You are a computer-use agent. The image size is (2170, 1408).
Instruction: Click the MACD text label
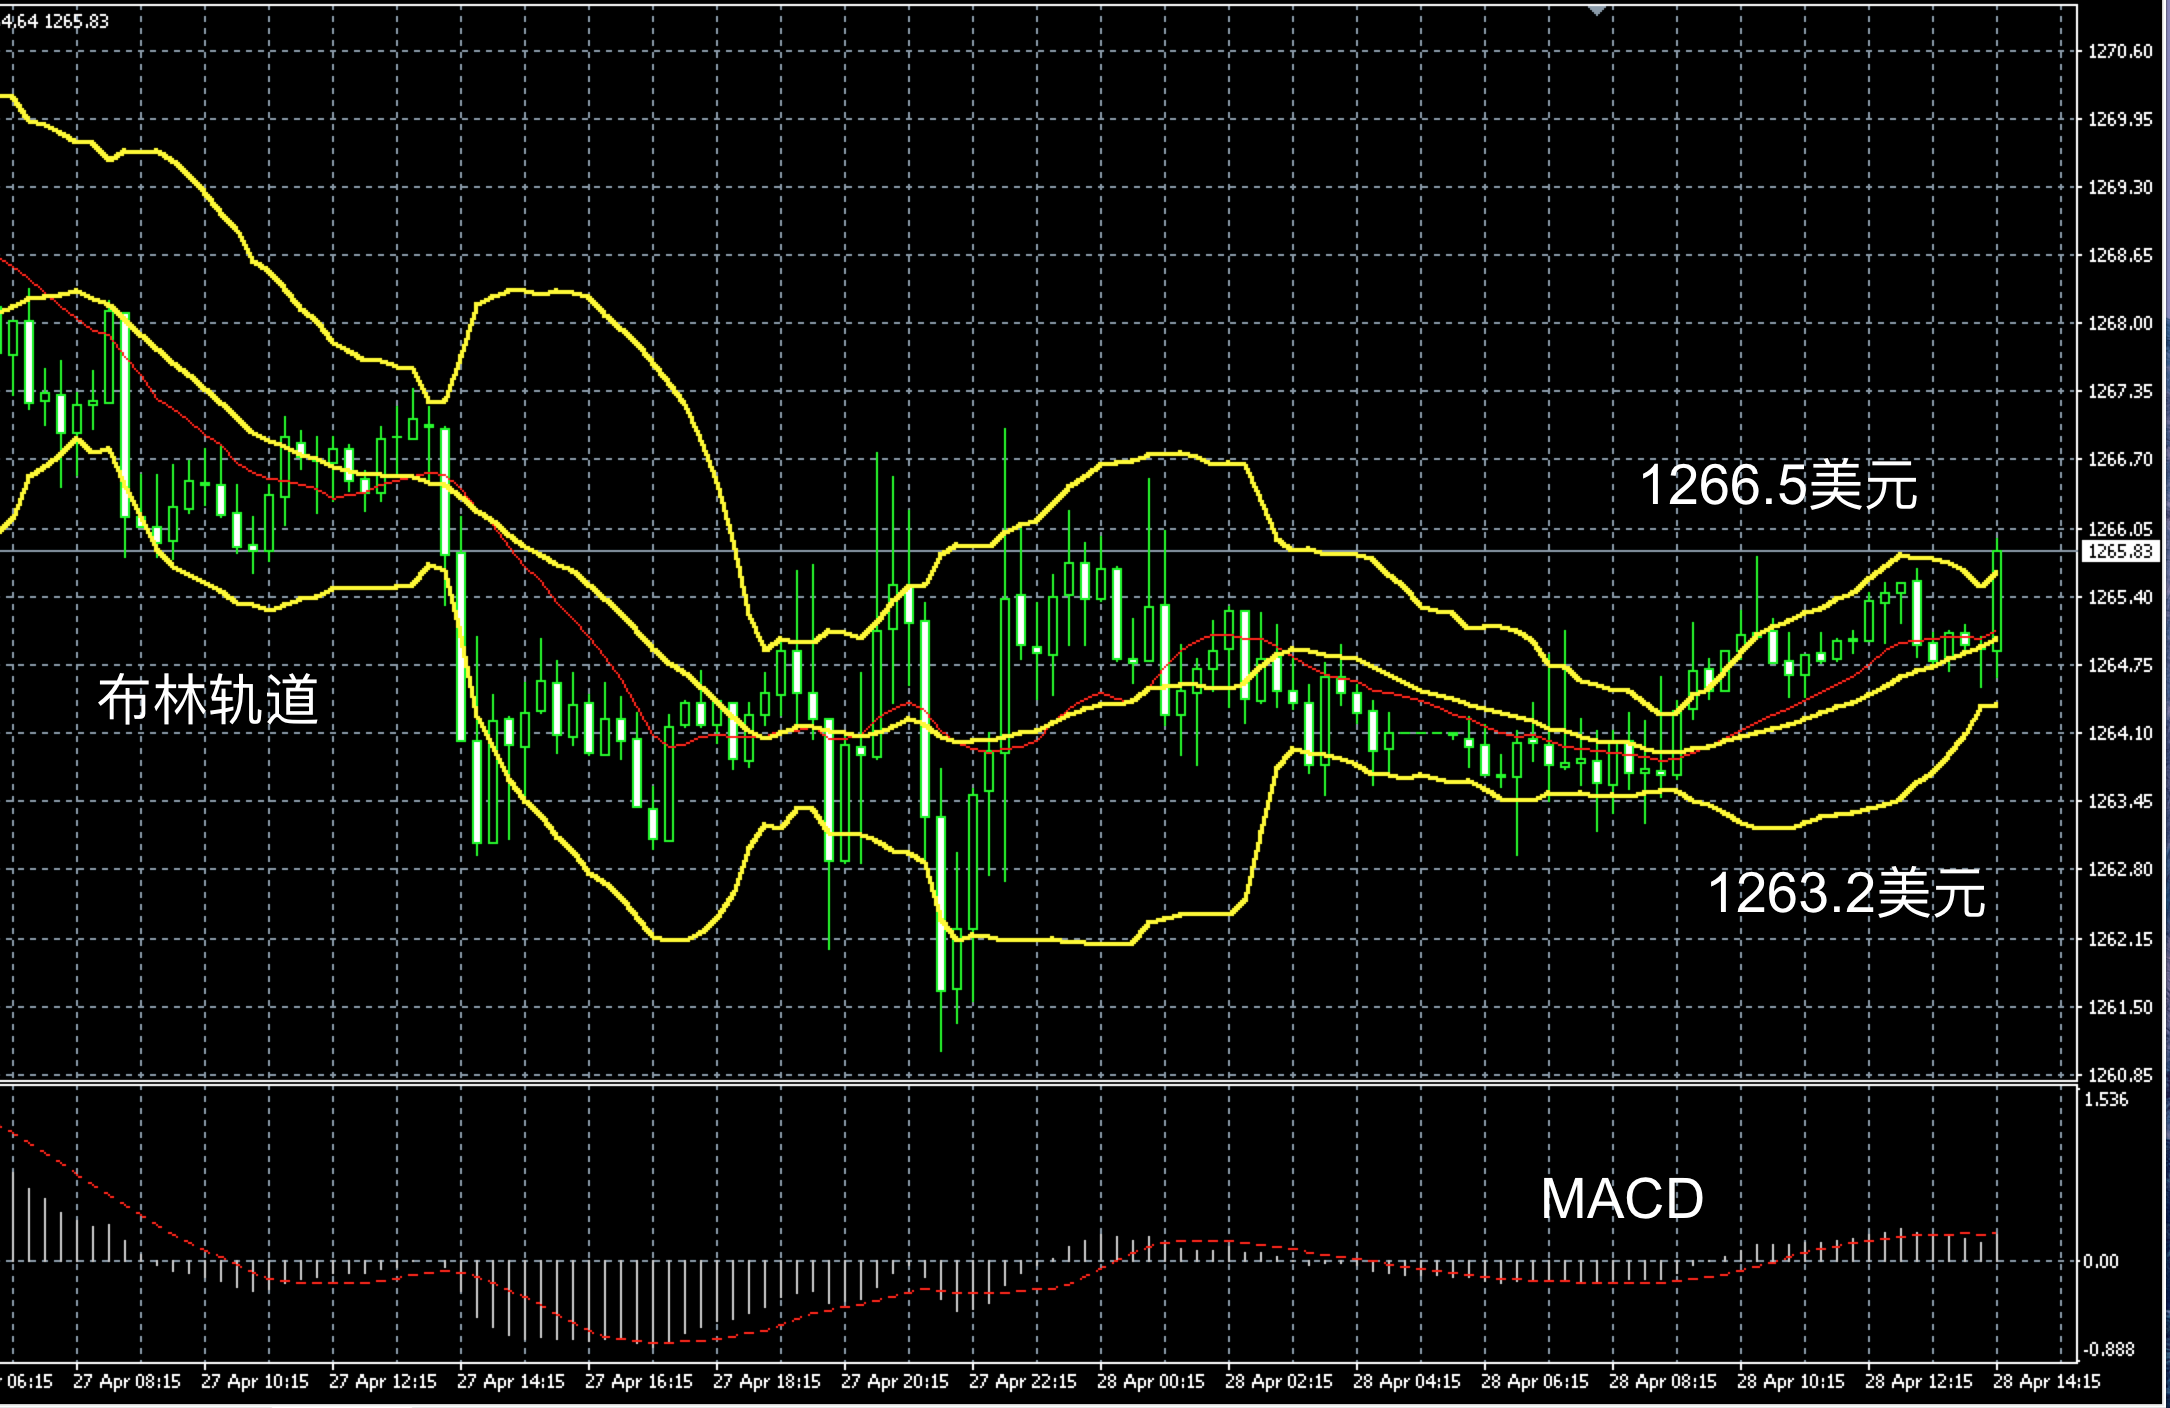pyautogui.click(x=1621, y=1198)
